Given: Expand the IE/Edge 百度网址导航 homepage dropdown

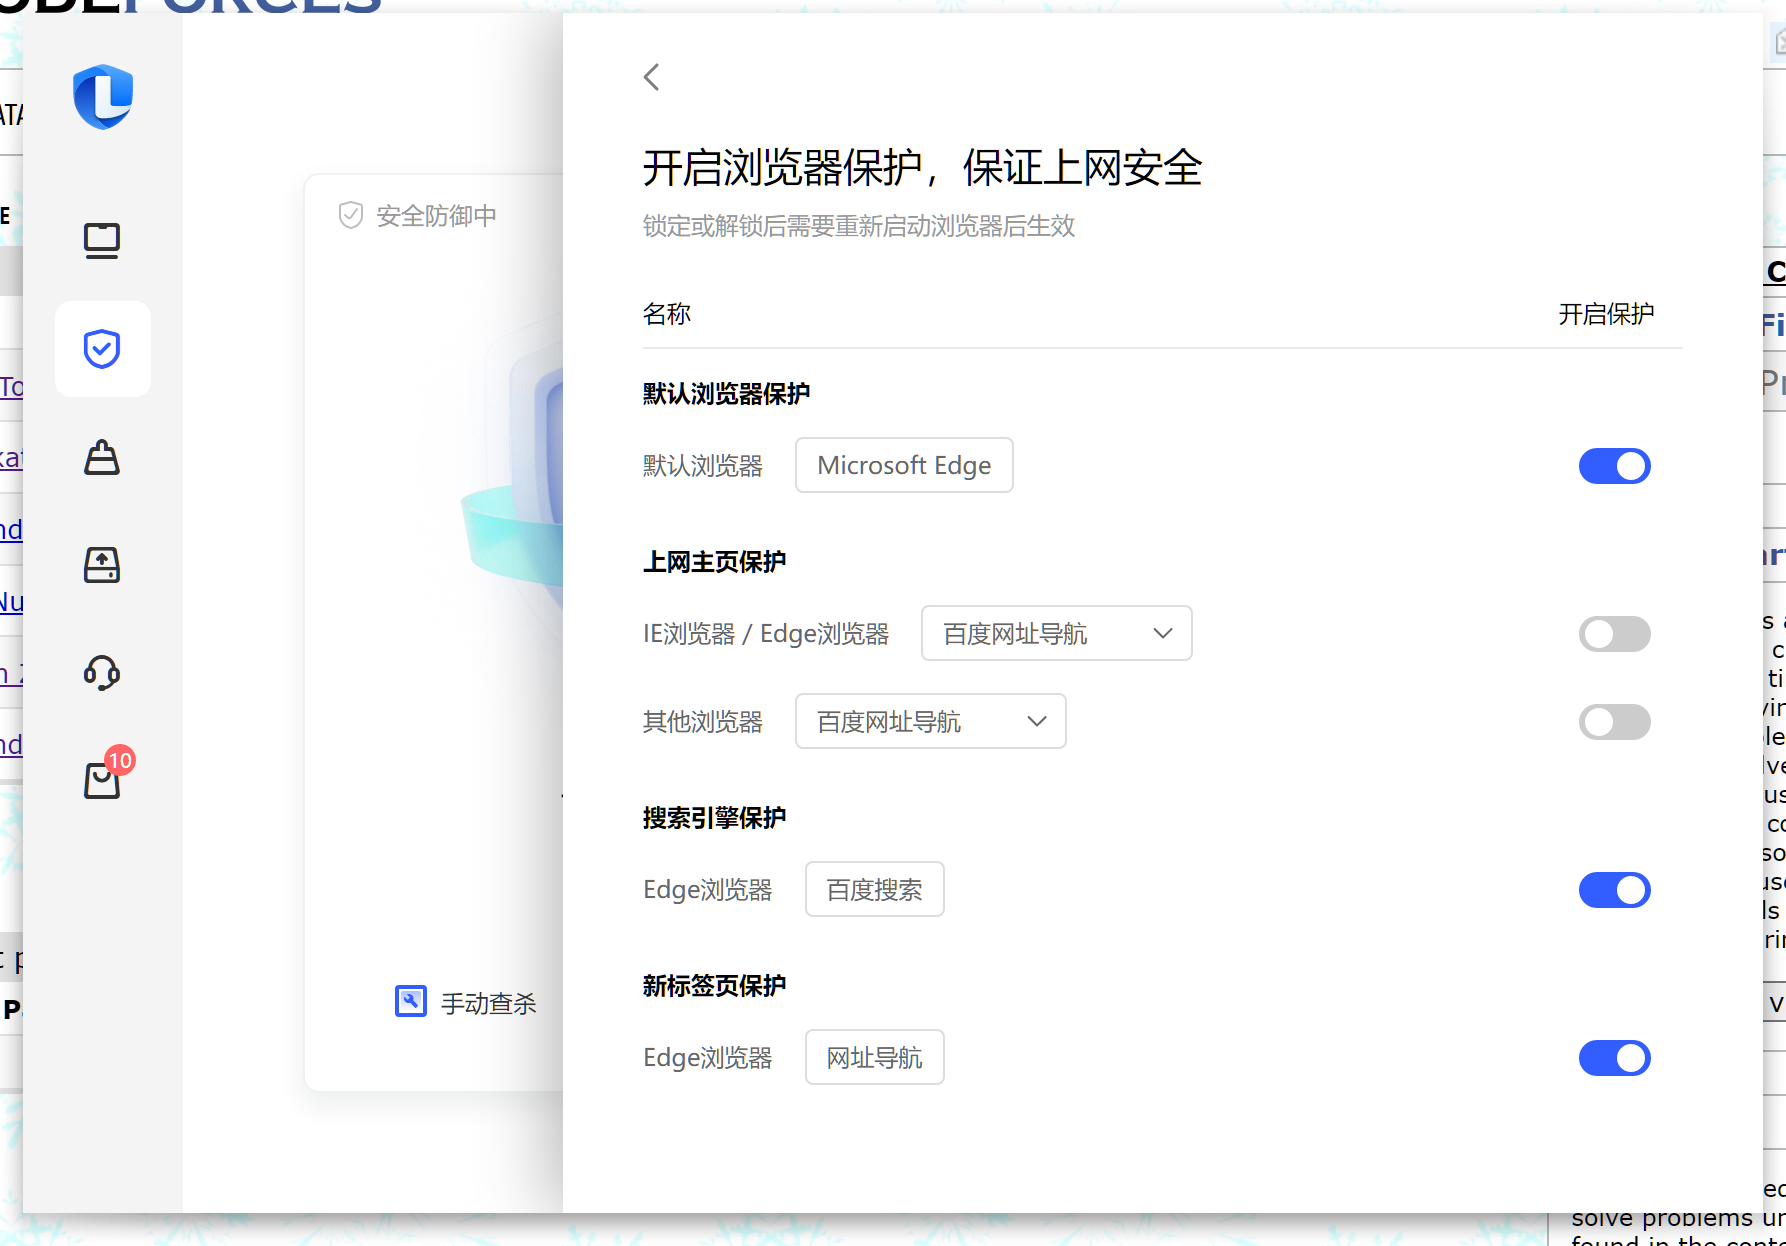Looking at the screenshot, I should click(1056, 633).
